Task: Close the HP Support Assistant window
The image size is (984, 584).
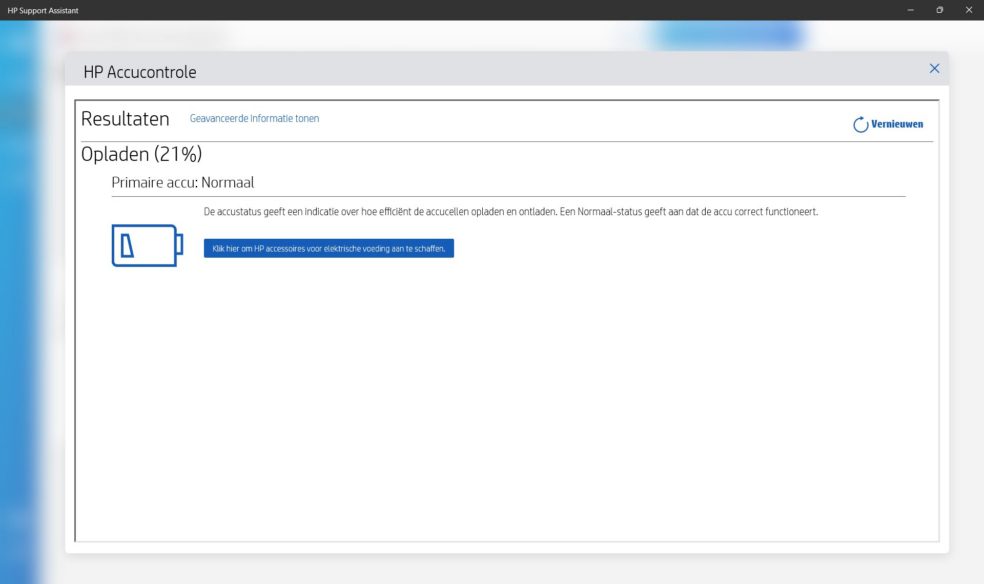Action: click(x=968, y=10)
